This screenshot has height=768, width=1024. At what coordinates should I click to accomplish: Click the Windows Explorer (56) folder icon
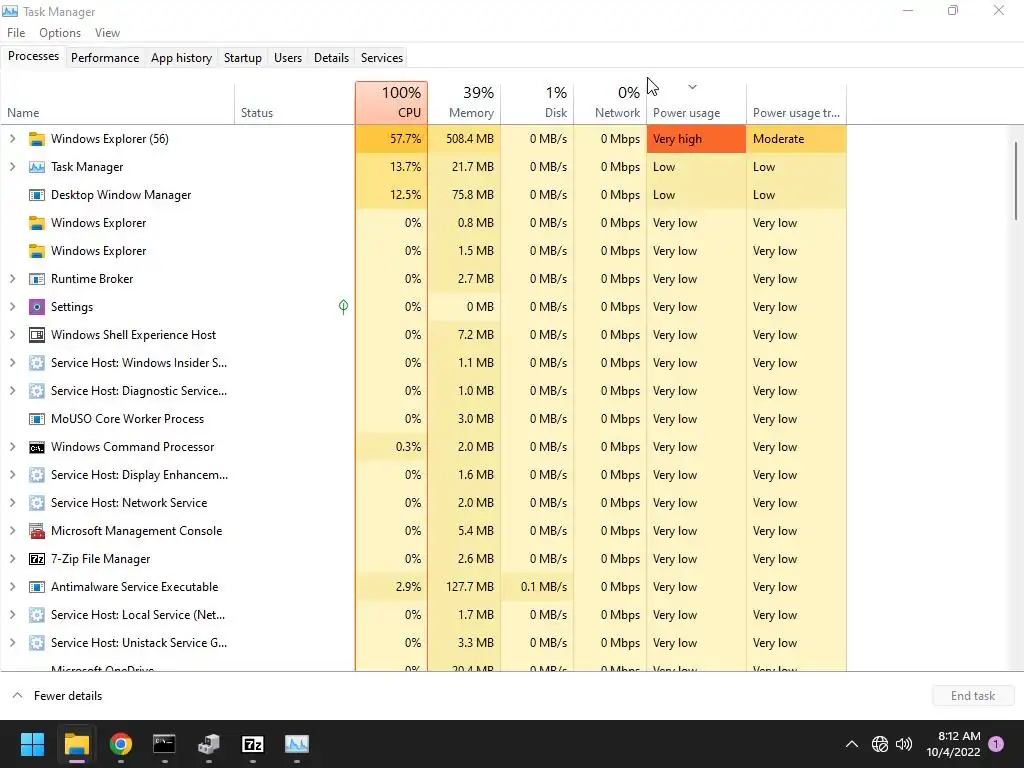click(x=37, y=139)
